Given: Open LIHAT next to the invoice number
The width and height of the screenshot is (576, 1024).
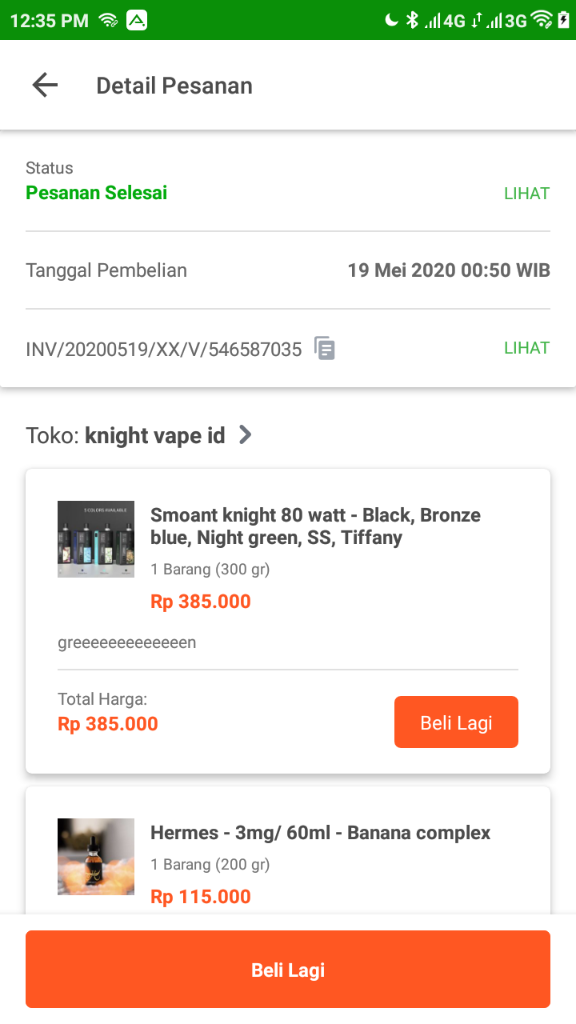Looking at the screenshot, I should (527, 348).
